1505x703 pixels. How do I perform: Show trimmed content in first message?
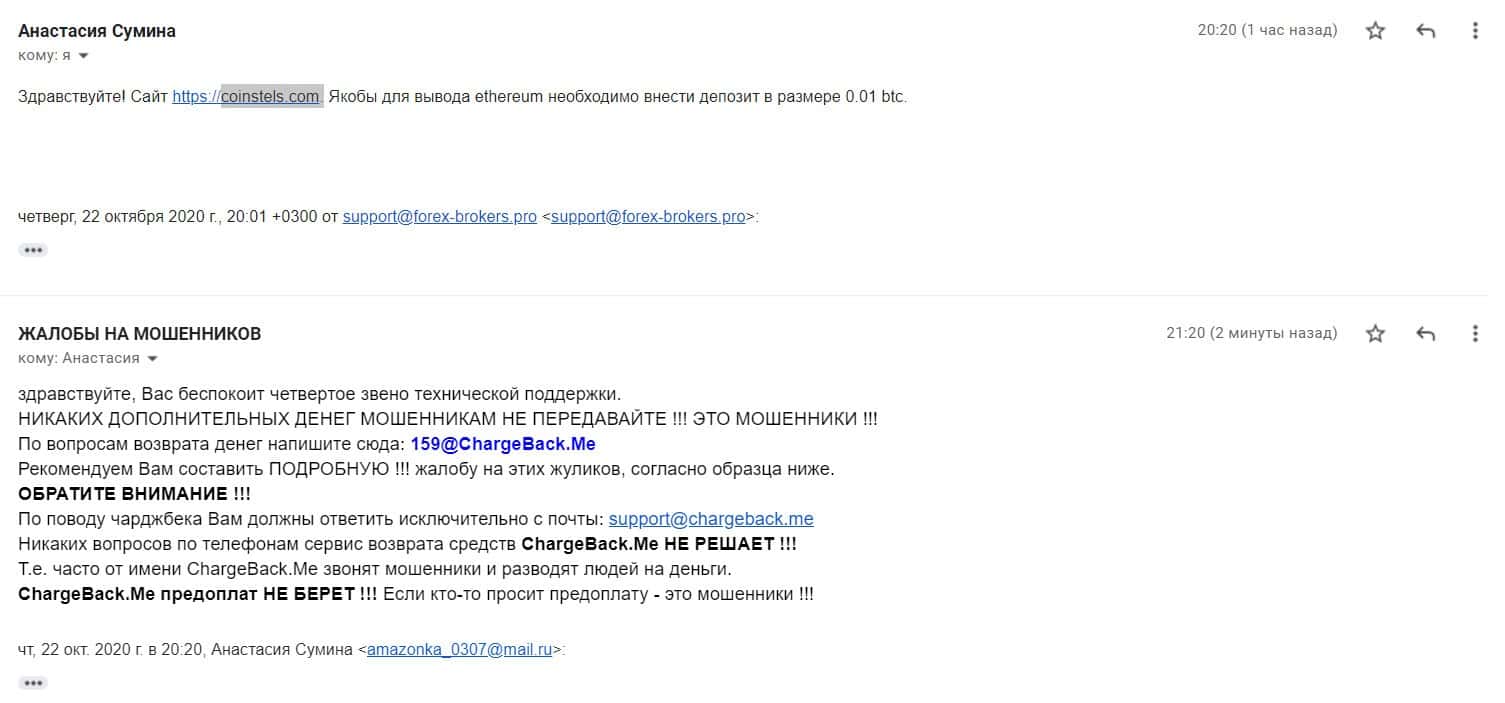[33, 249]
